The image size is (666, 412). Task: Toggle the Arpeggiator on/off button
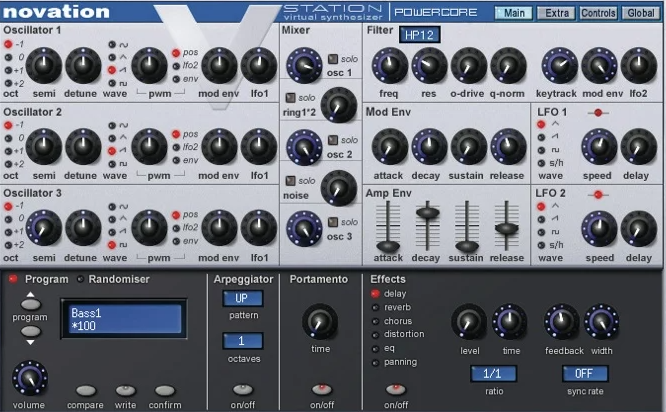tap(243, 389)
